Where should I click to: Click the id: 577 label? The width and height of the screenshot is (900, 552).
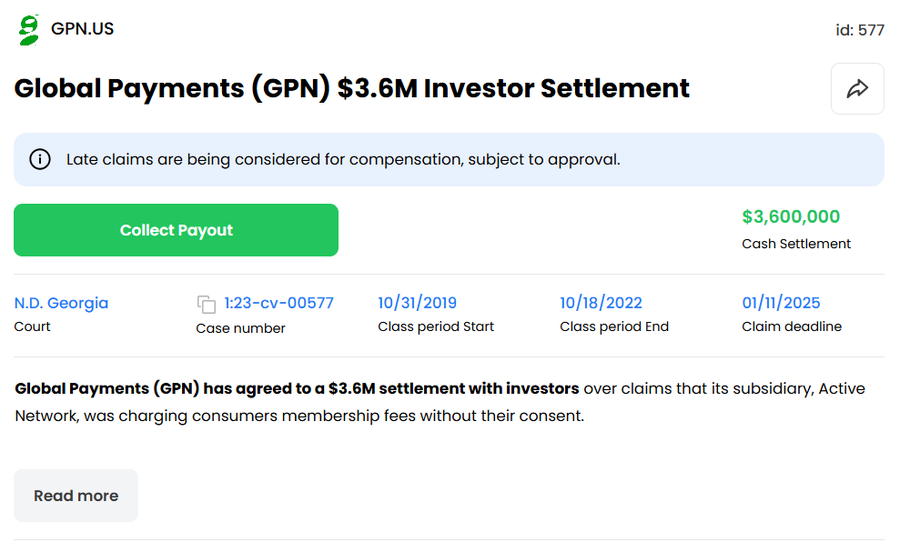(x=859, y=30)
